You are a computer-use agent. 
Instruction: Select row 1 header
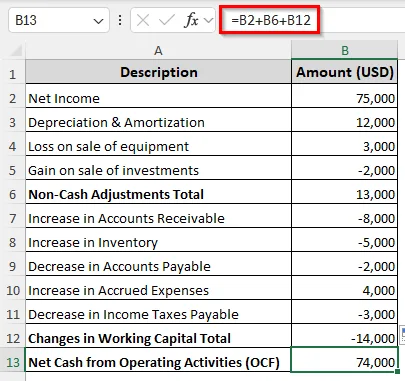pyautogui.click(x=13, y=72)
